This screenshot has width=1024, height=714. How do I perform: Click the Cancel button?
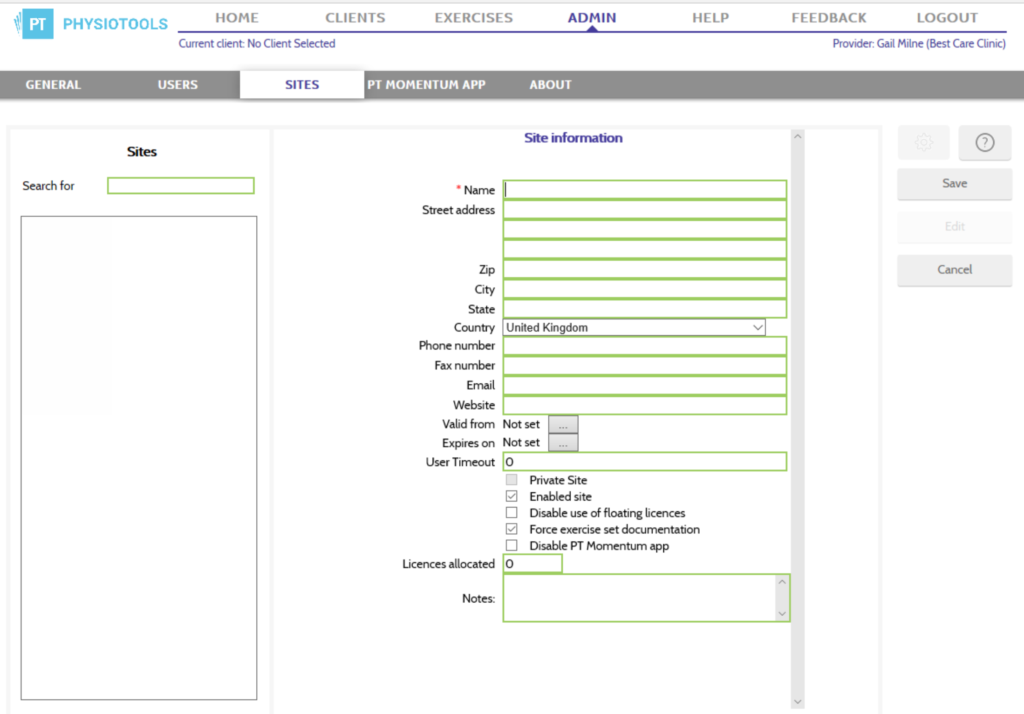(955, 270)
